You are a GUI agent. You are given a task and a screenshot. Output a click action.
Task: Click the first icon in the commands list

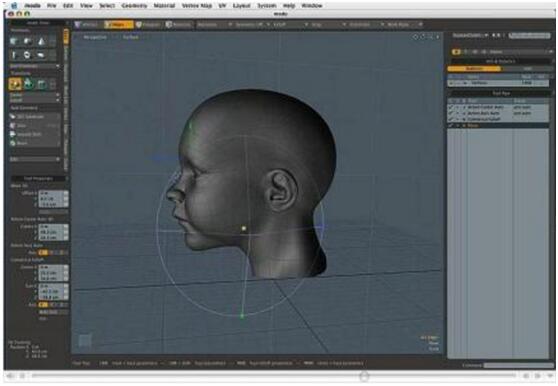(x=13, y=116)
